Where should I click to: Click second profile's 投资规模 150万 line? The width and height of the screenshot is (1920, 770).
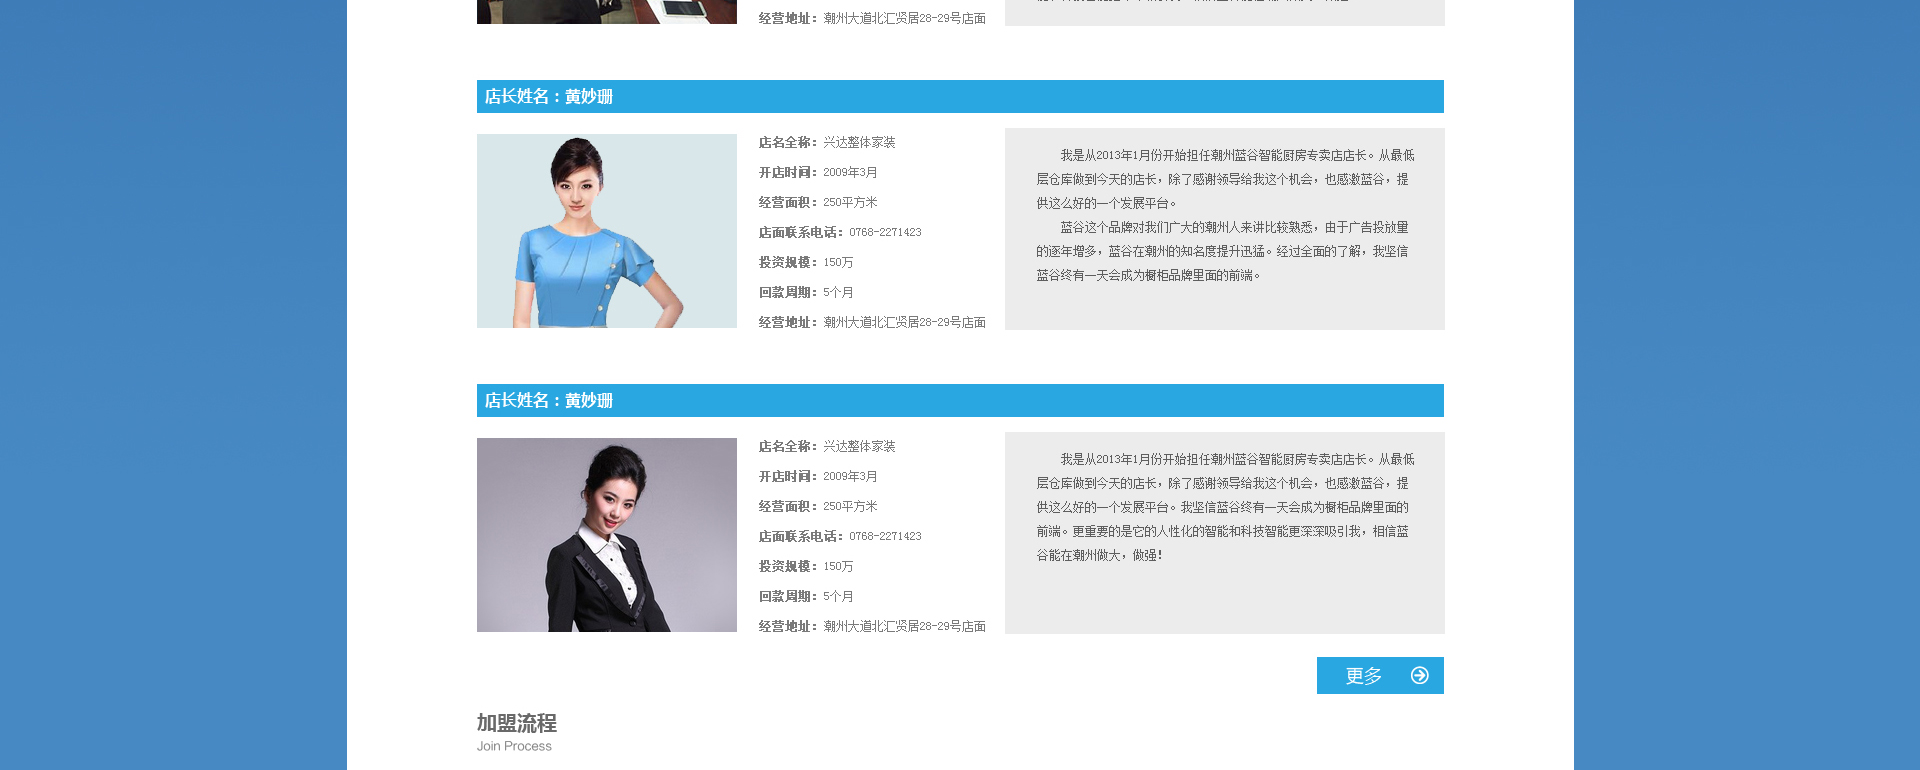pyautogui.click(x=806, y=566)
